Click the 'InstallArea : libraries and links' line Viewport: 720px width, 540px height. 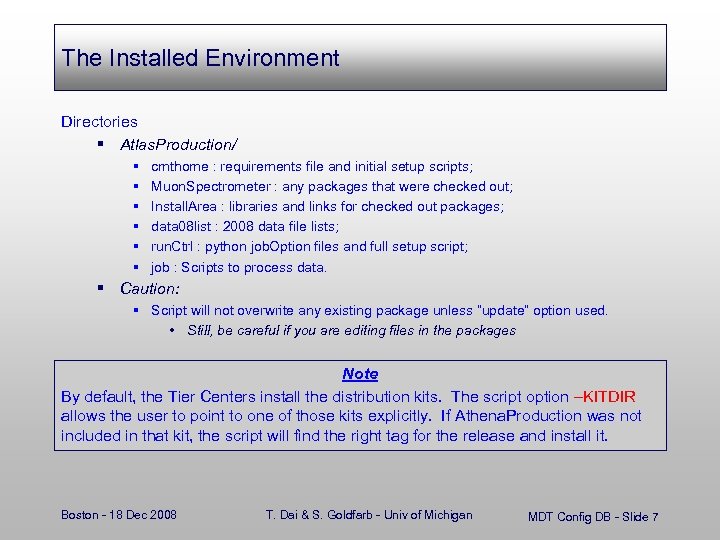[x=327, y=207]
